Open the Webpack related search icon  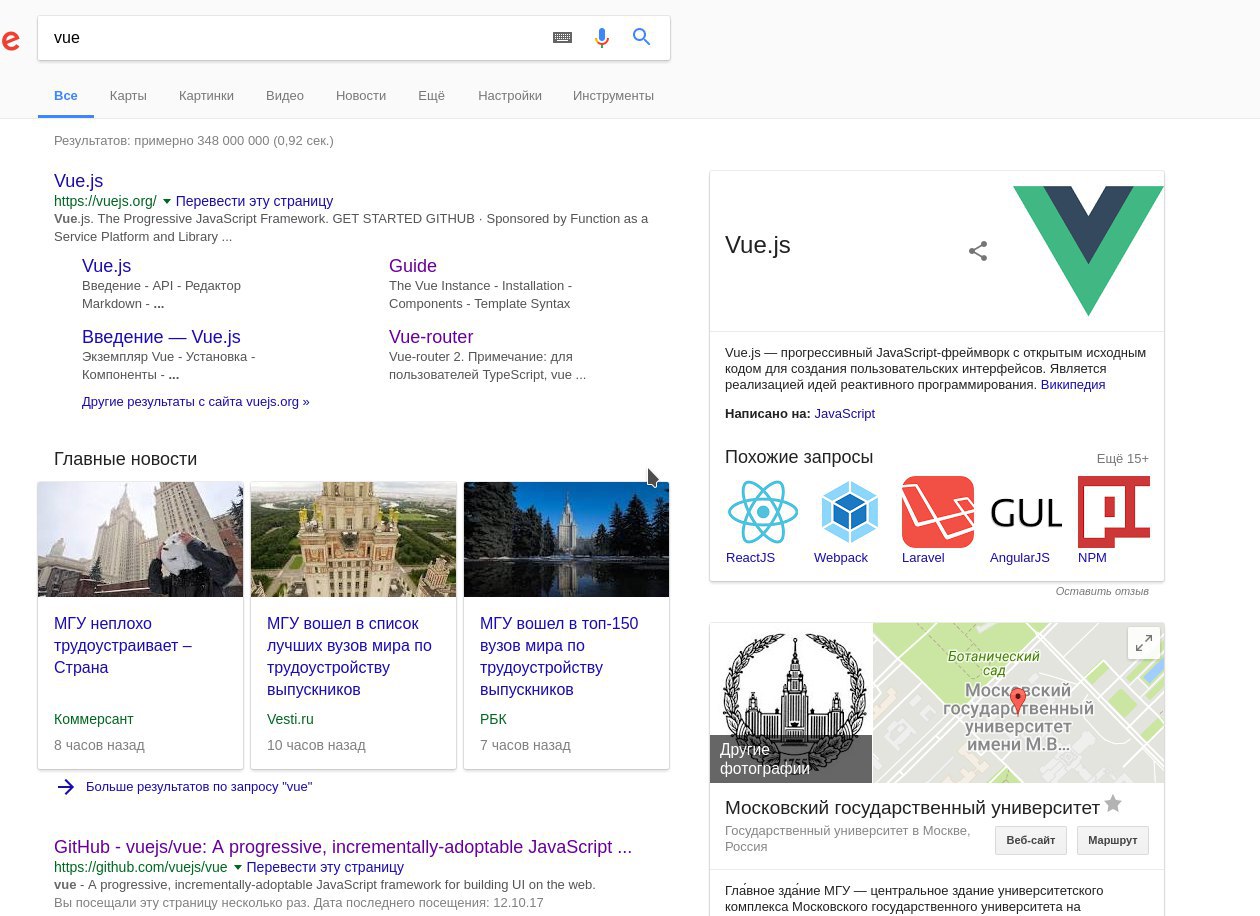point(850,512)
